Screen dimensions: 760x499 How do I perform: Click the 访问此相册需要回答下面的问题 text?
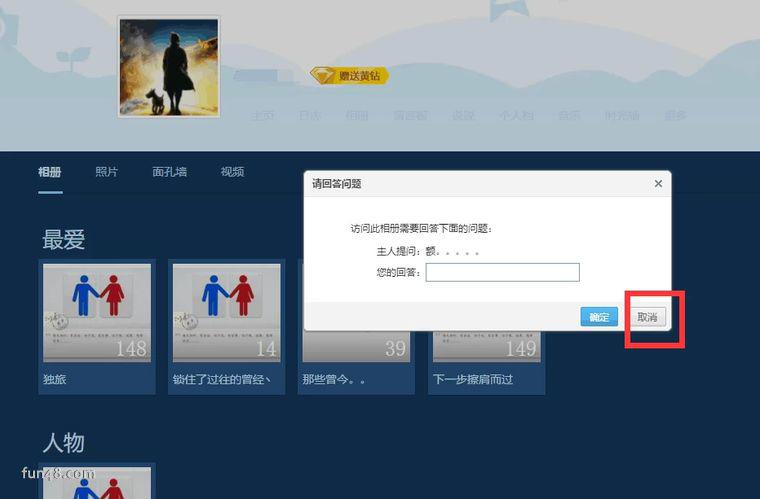click(x=421, y=229)
